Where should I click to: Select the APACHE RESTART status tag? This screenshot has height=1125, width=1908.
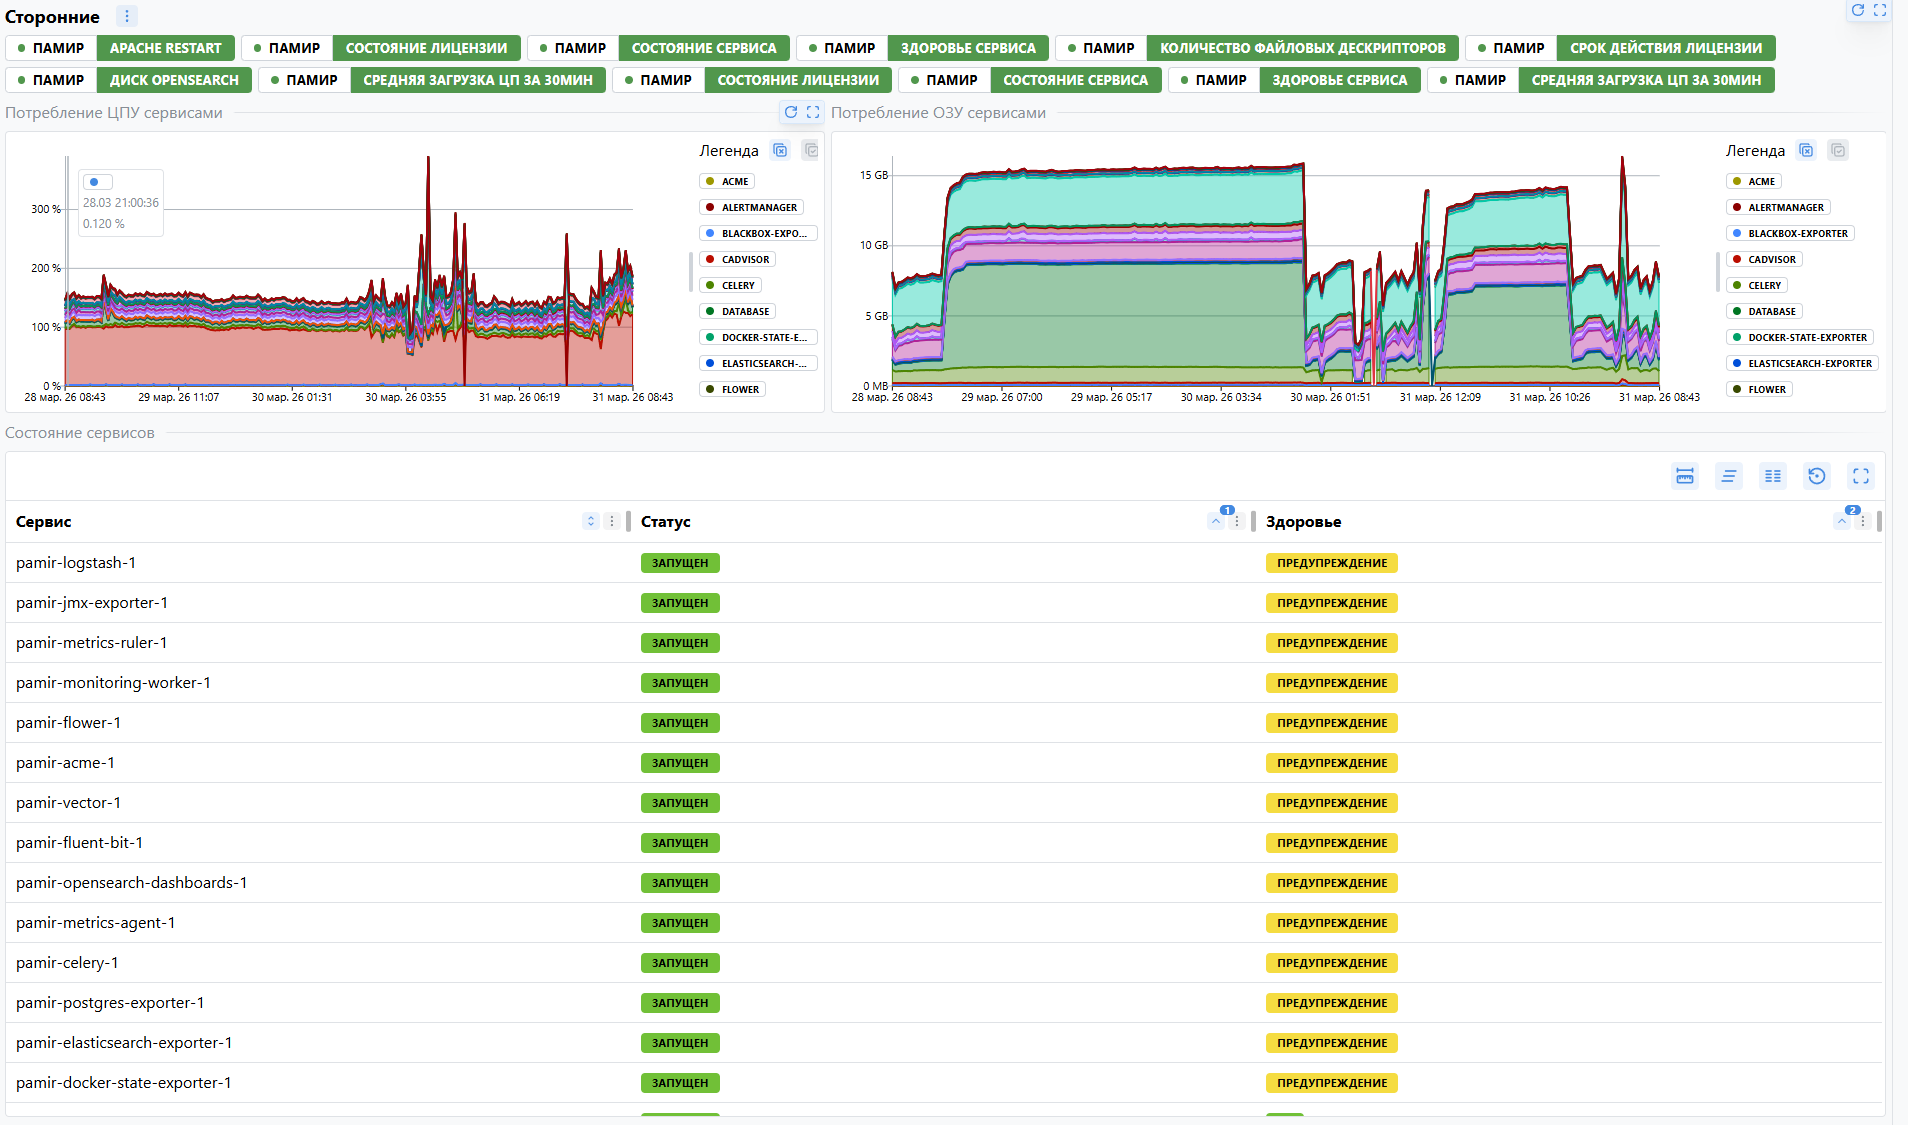165,48
